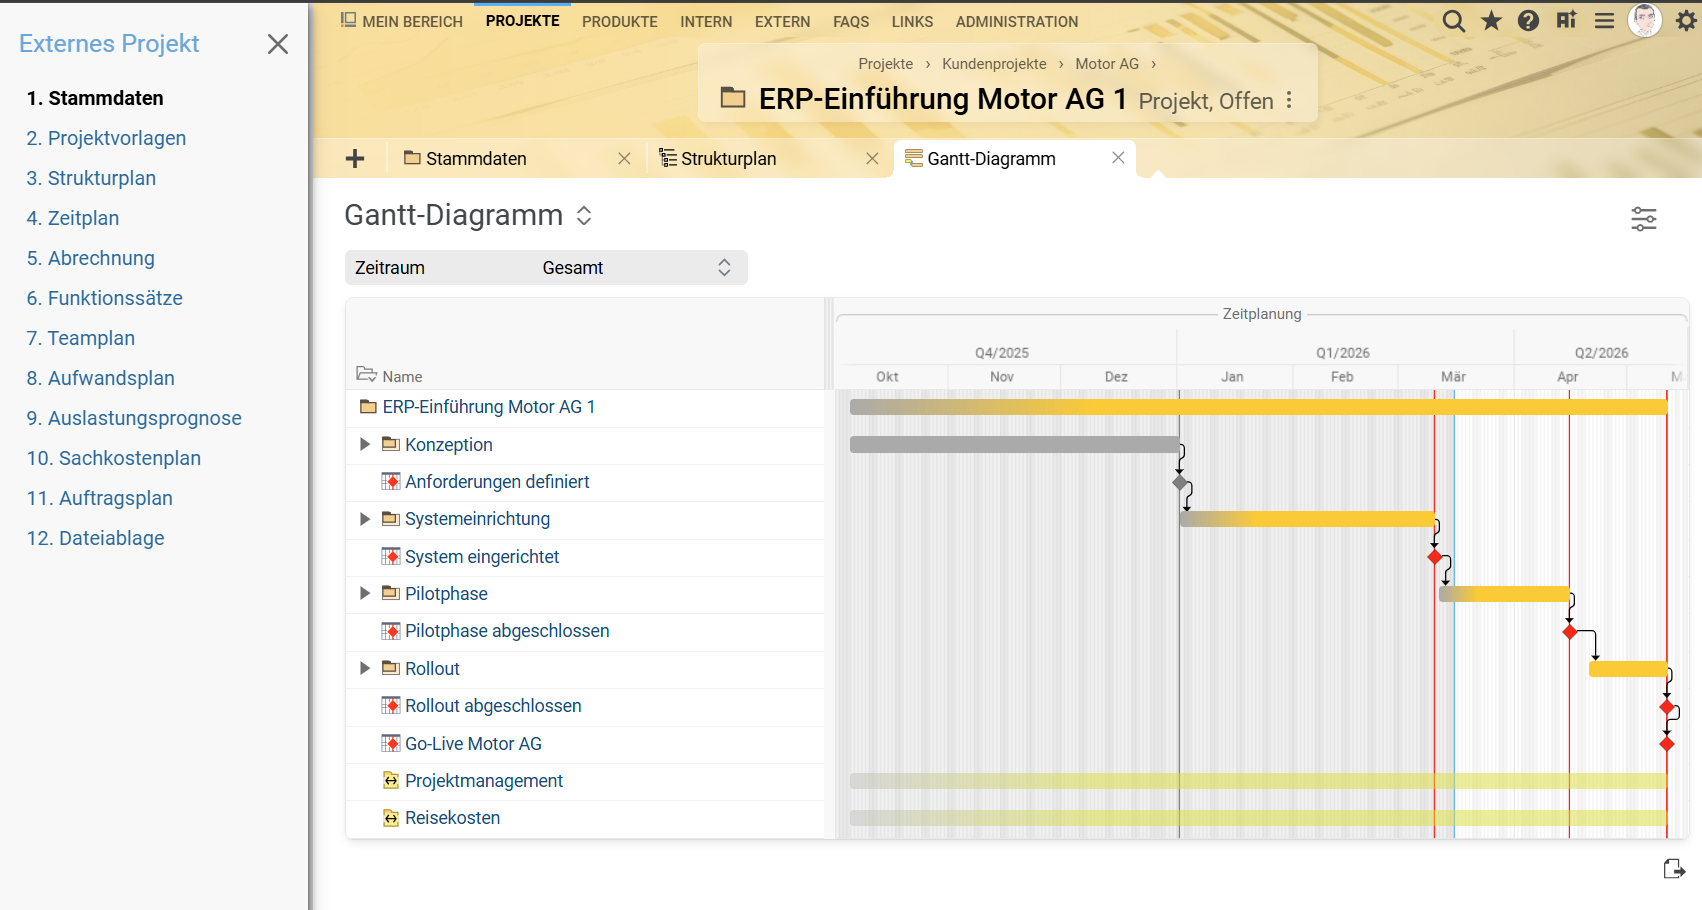Open favorites star icon

[1491, 21]
